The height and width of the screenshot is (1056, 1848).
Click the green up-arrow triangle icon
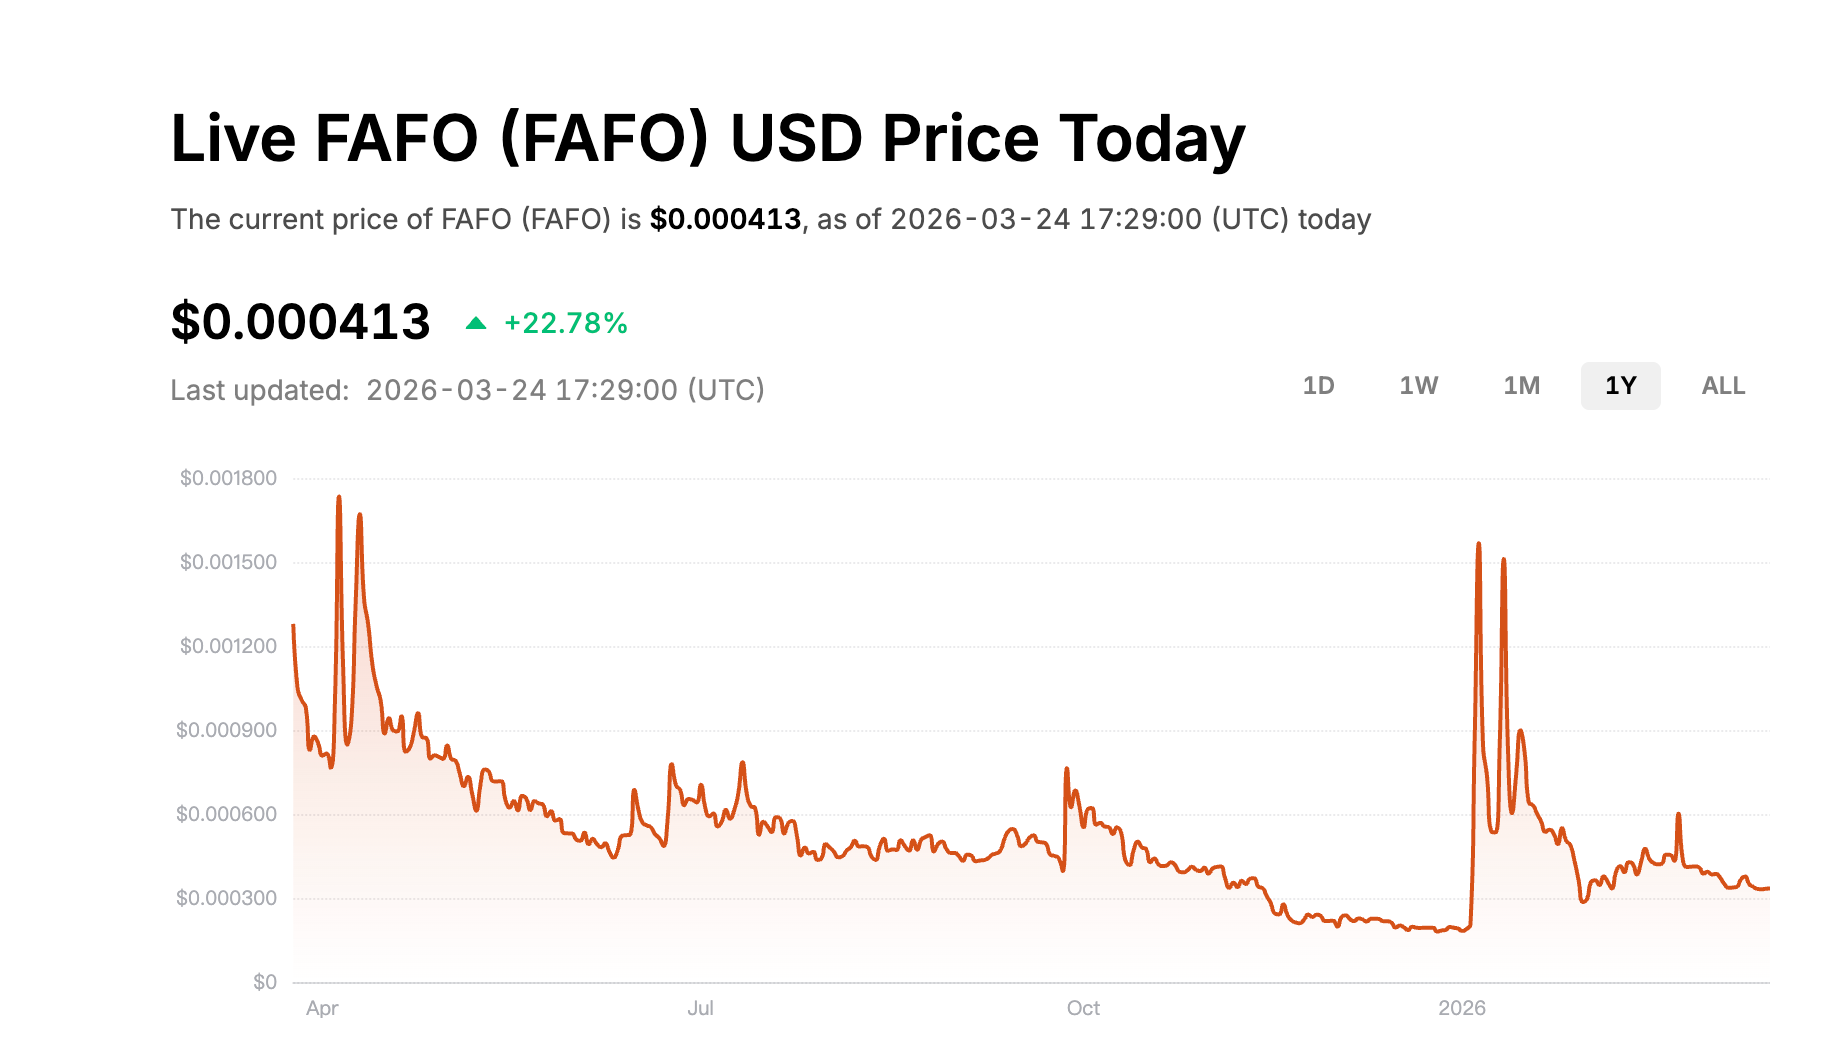point(476,323)
